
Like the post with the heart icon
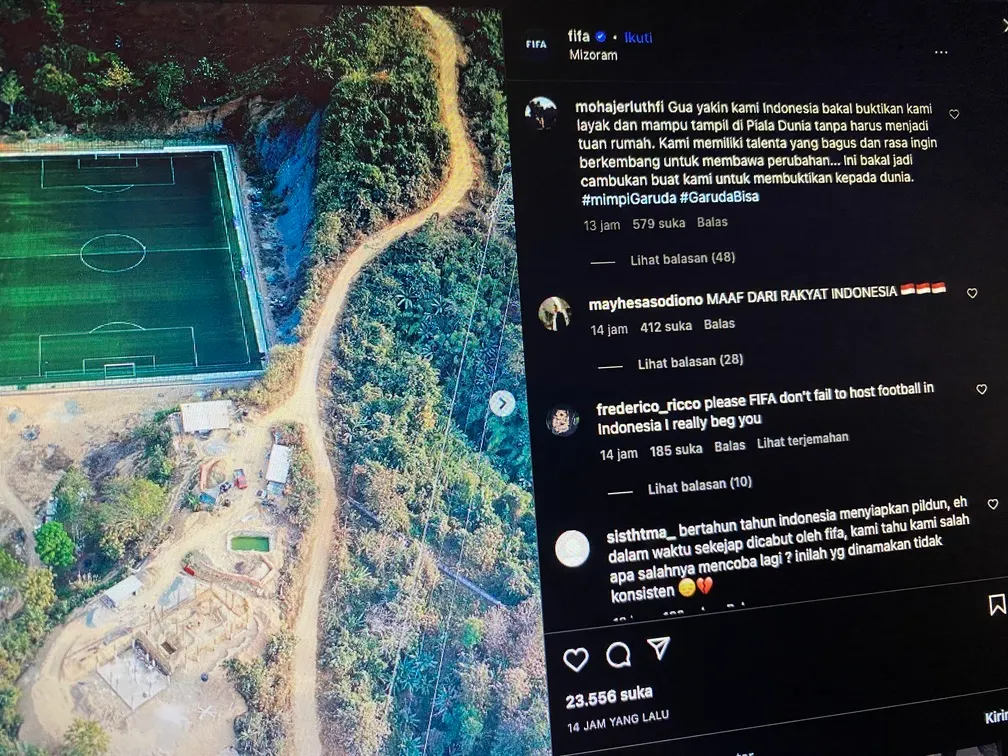coord(575,660)
